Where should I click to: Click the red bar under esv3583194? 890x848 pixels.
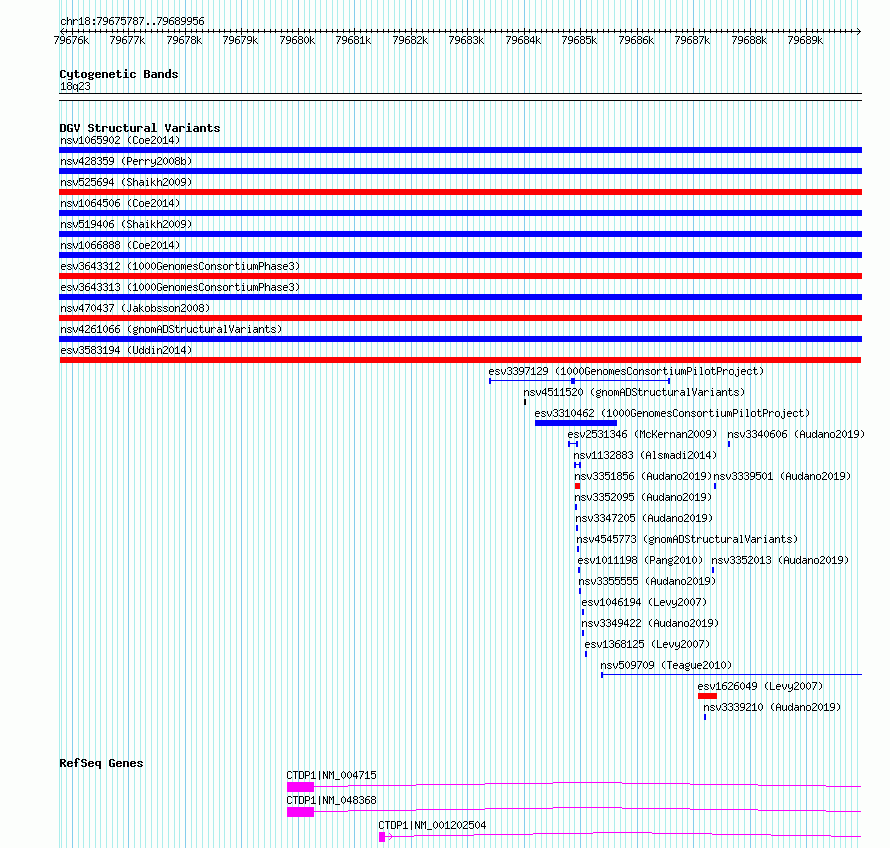460,360
